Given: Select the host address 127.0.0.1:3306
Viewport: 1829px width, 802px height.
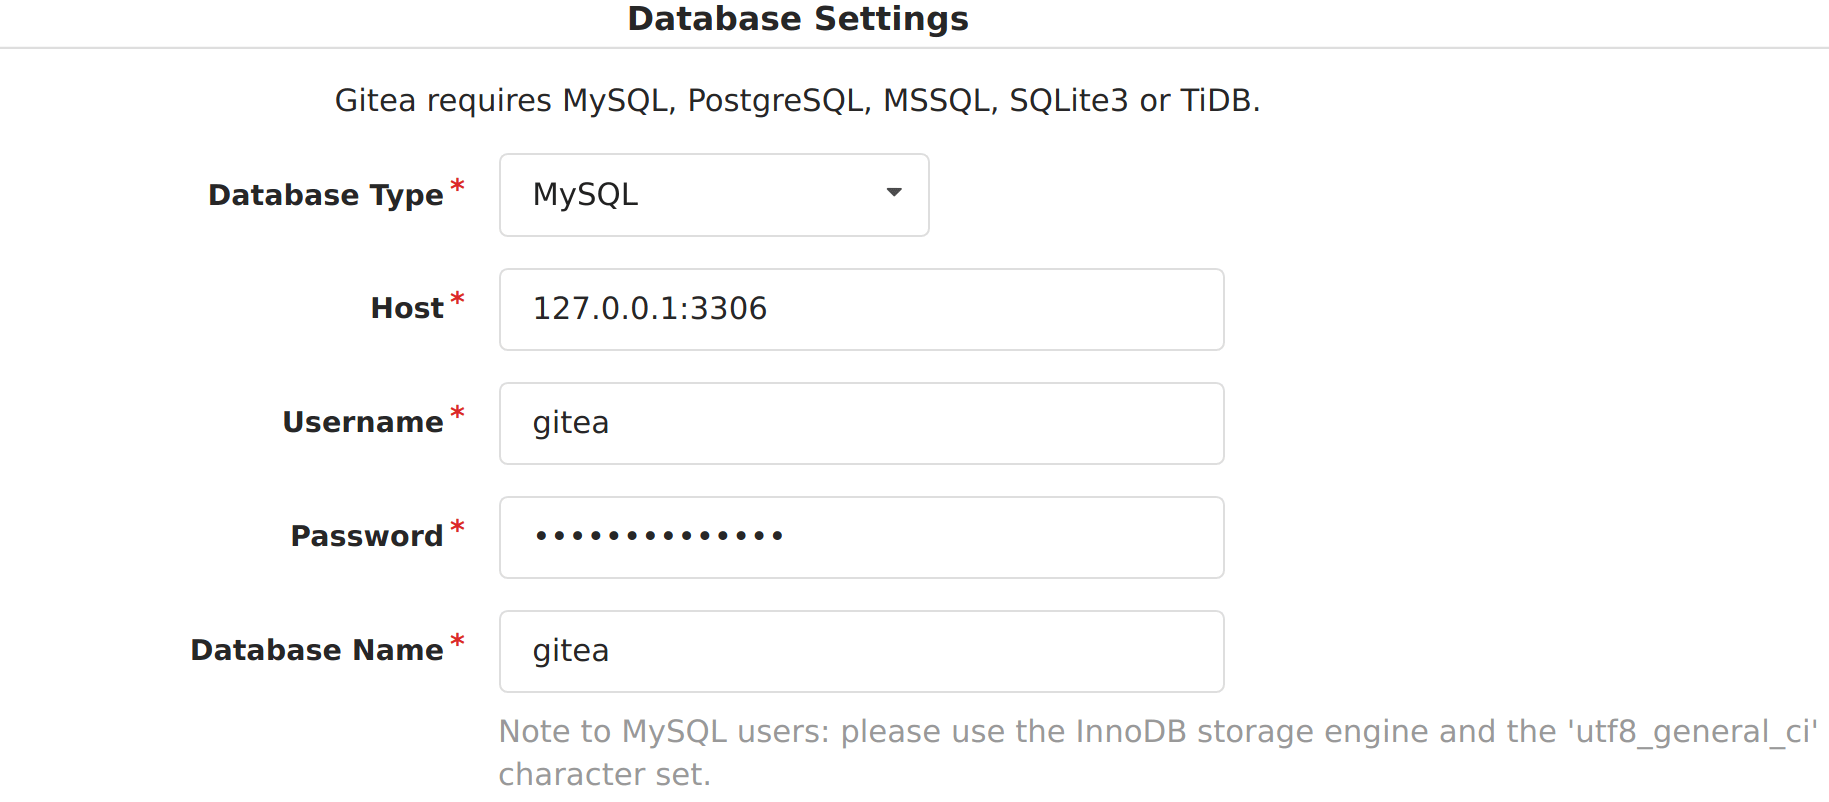Looking at the screenshot, I should [x=648, y=309].
